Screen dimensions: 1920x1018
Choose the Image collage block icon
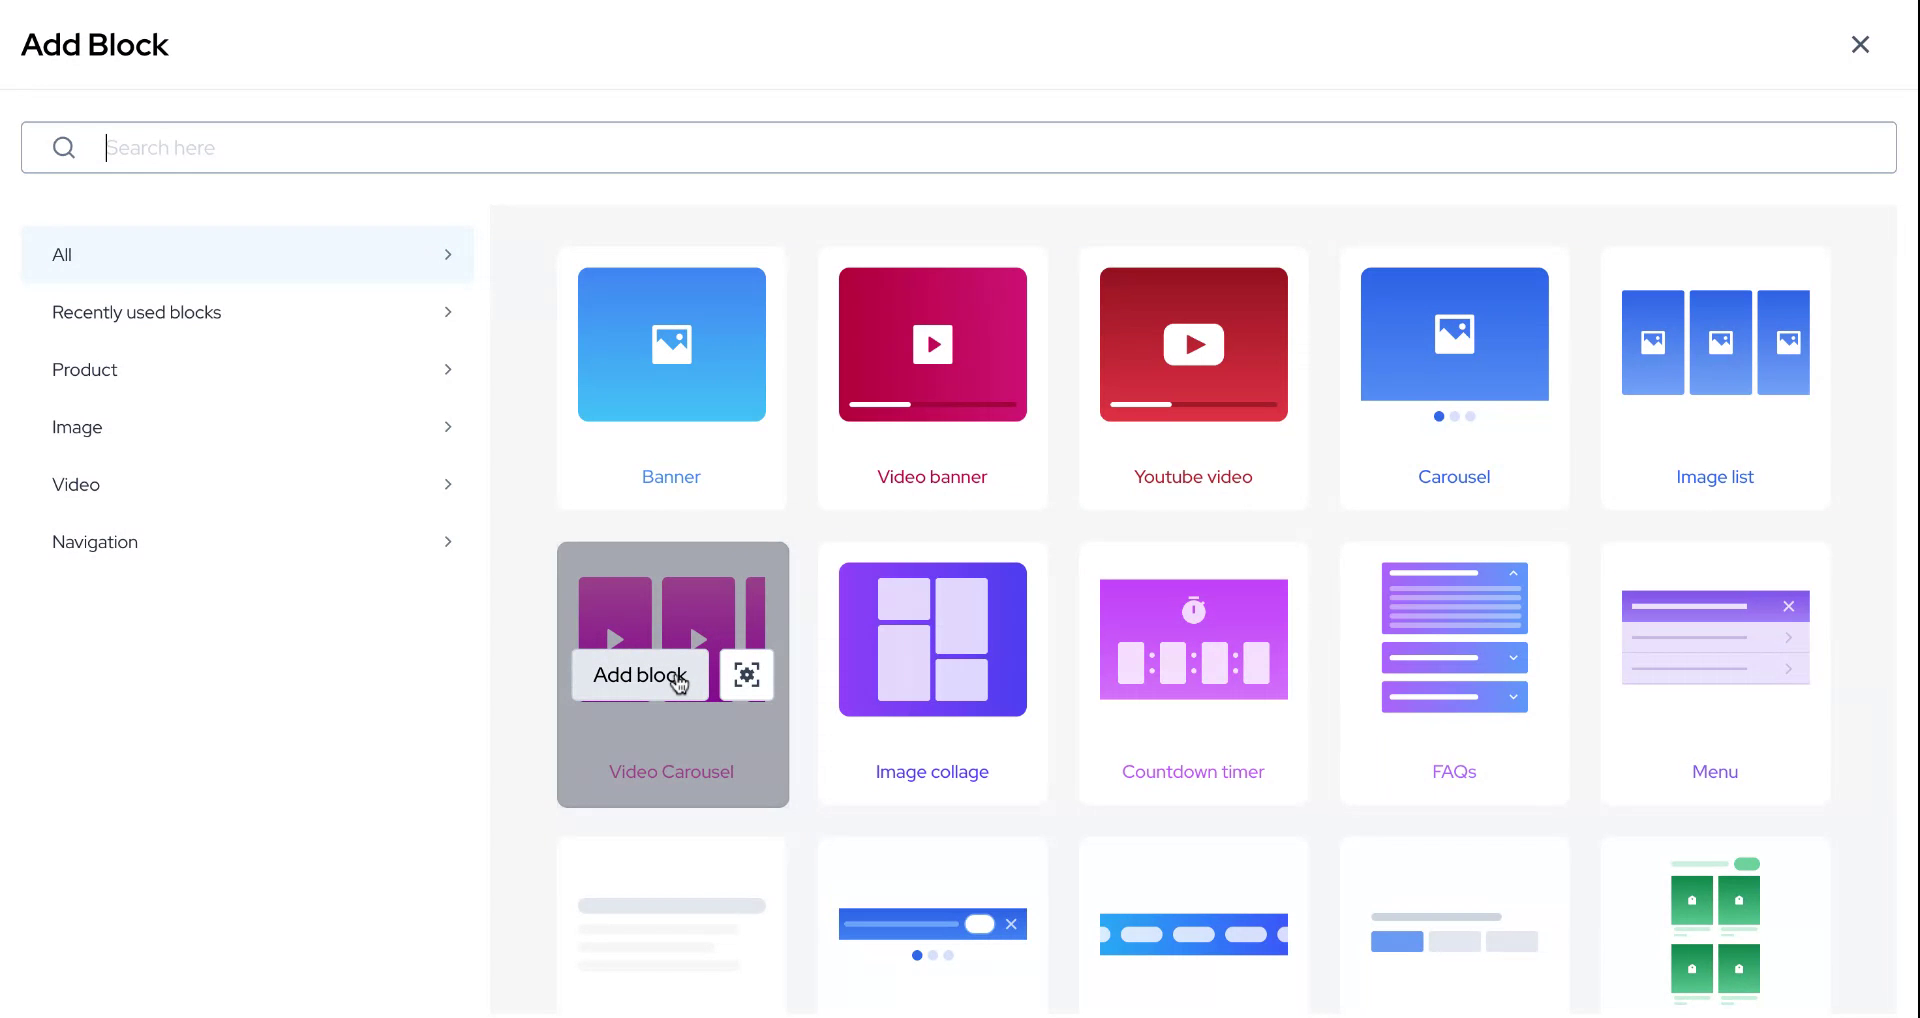click(x=933, y=639)
